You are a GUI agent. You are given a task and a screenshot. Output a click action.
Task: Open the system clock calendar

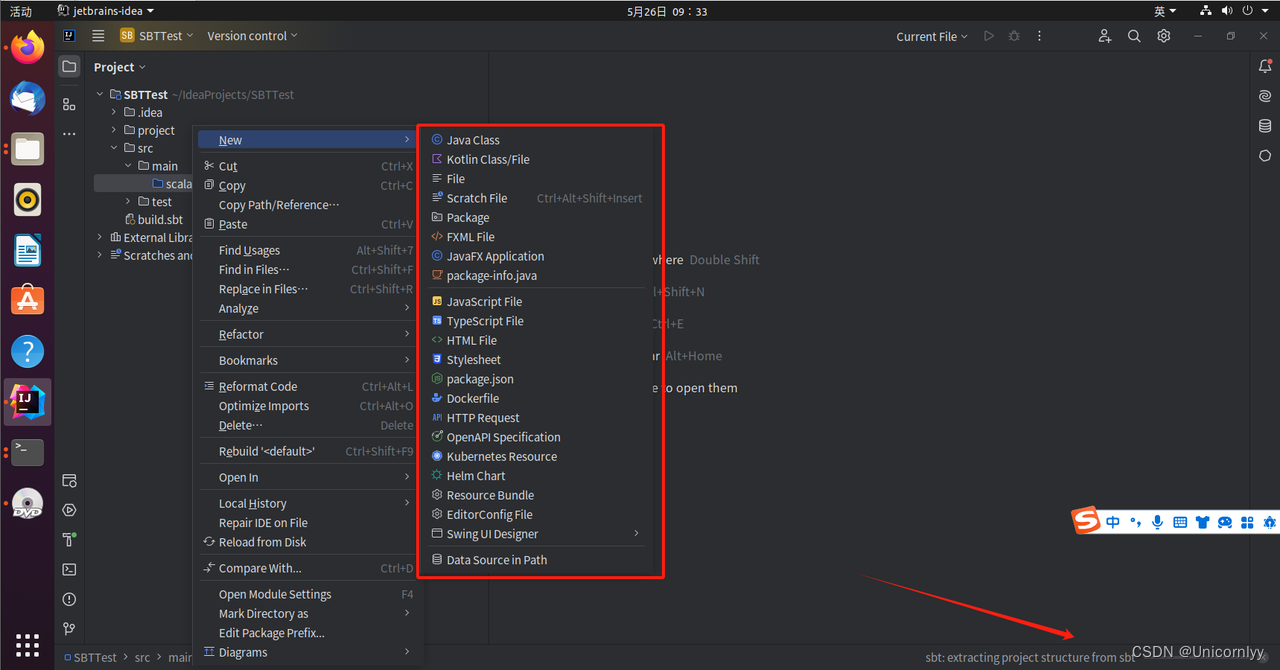click(667, 11)
